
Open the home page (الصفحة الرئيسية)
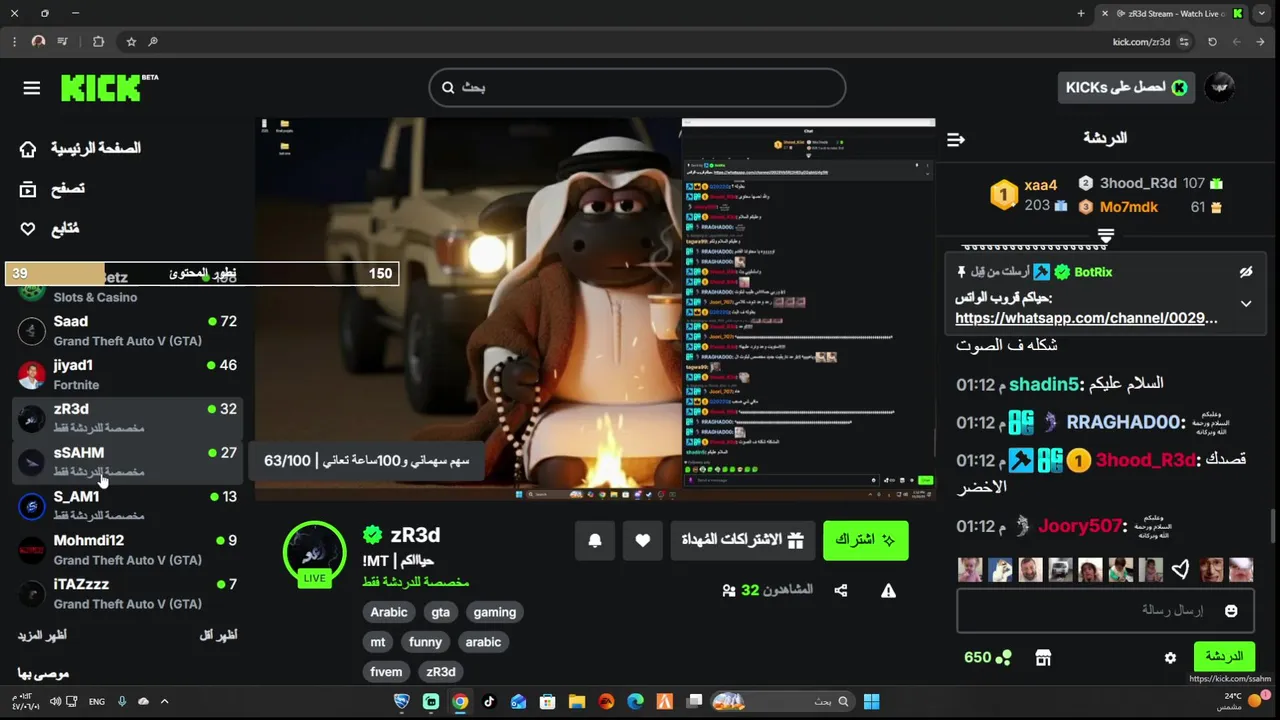tap(80, 148)
